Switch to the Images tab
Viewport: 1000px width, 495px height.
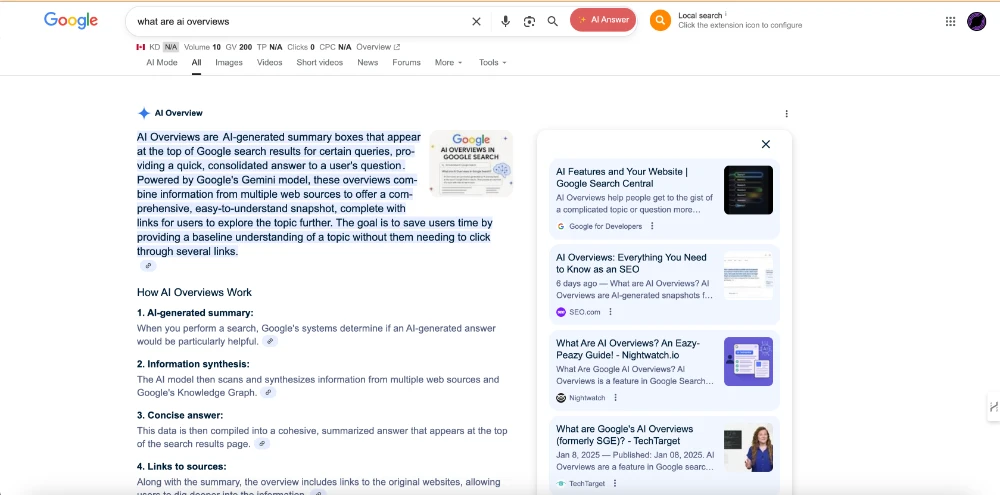229,62
